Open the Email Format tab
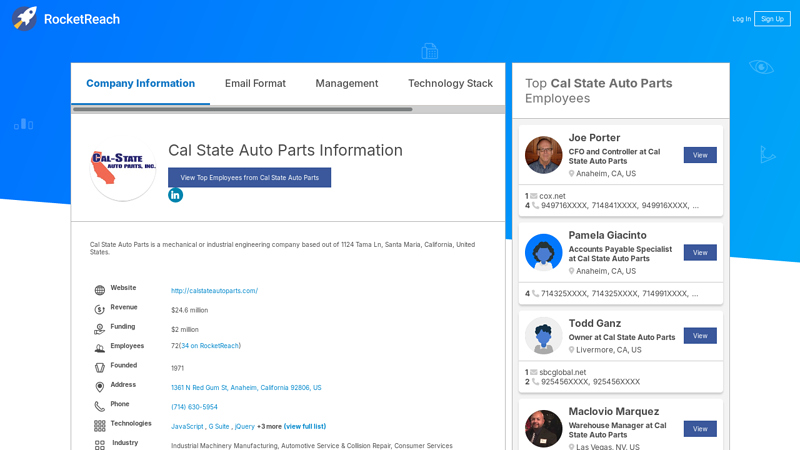Viewport: 800px width, 450px height. point(255,83)
